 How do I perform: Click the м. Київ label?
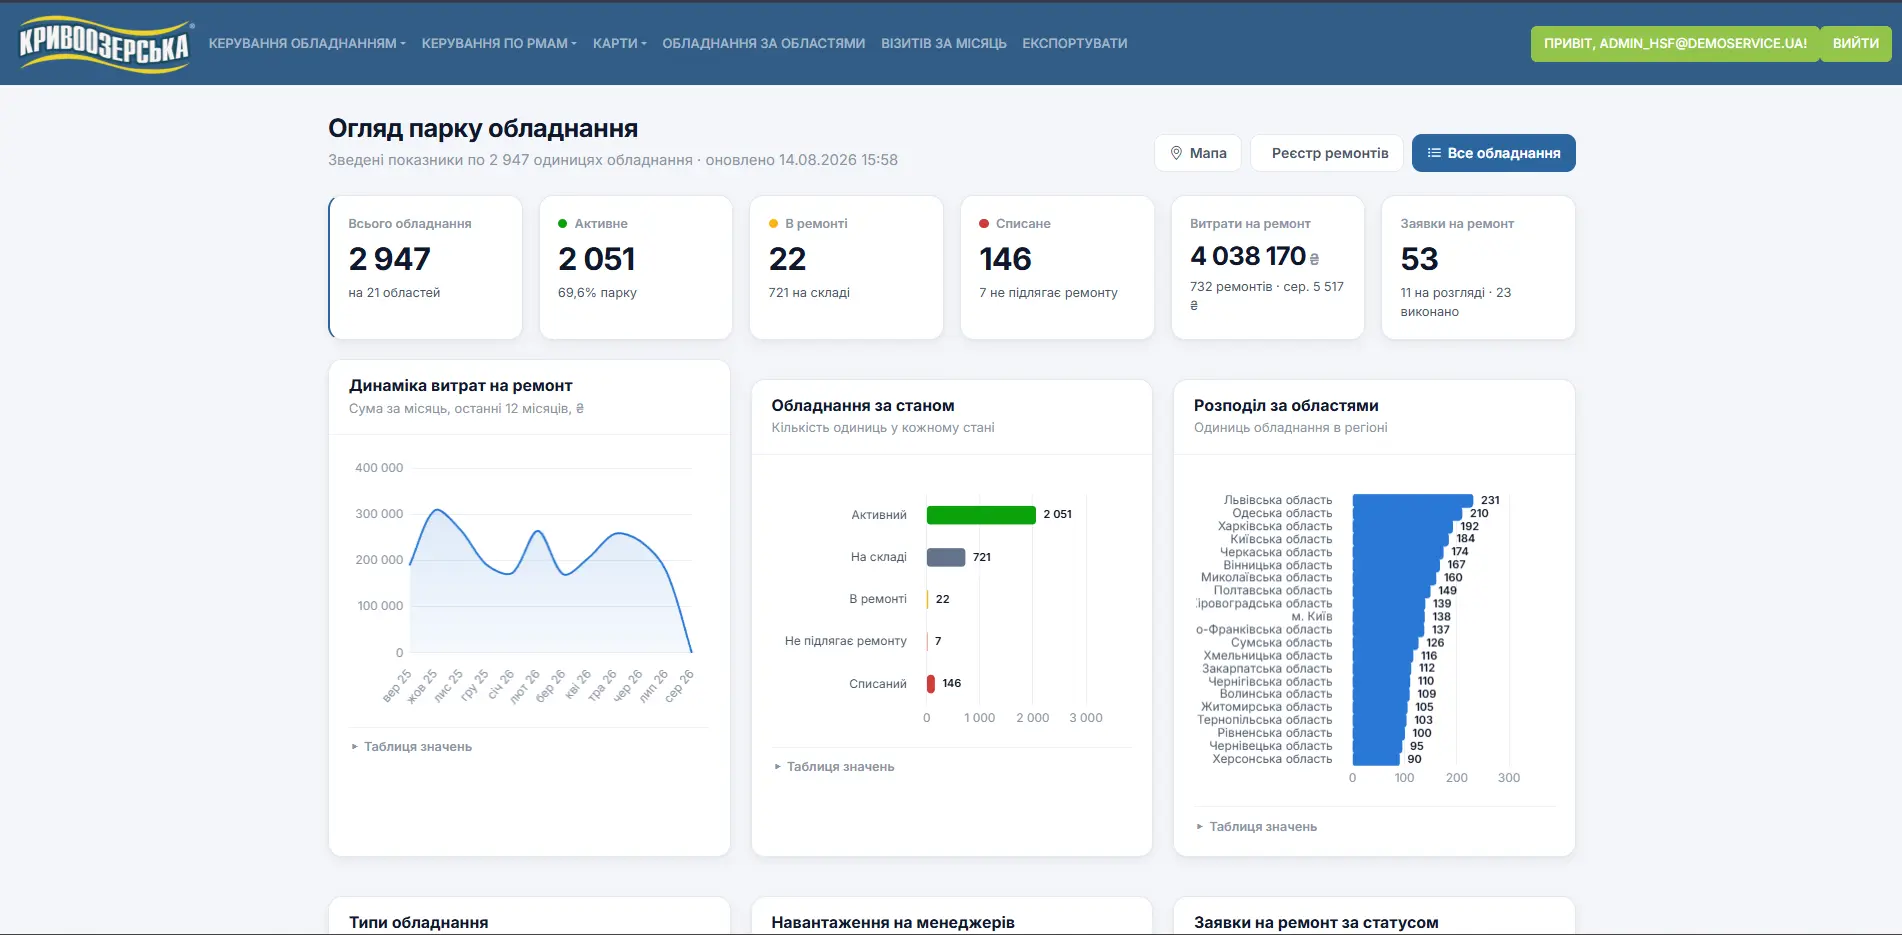pyautogui.click(x=1311, y=617)
